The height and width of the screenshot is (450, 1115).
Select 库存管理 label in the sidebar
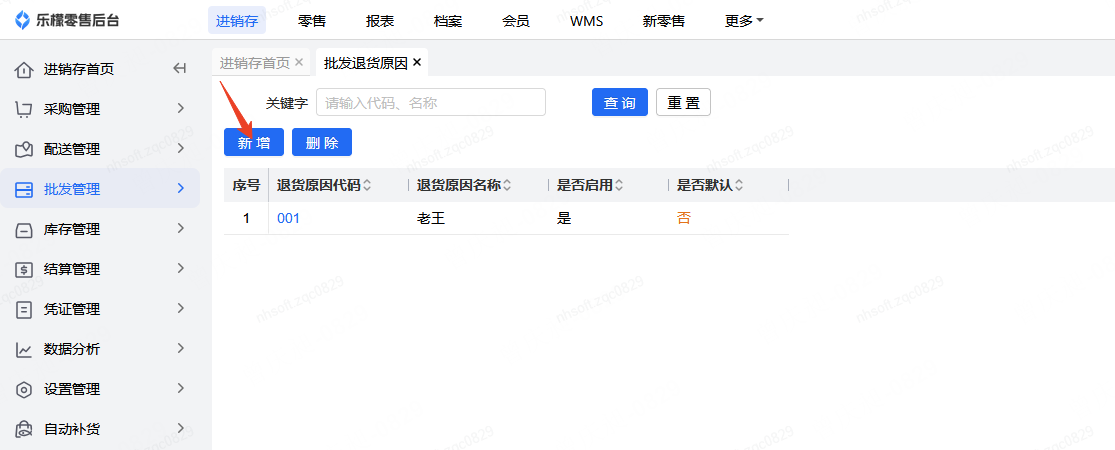pyautogui.click(x=72, y=230)
